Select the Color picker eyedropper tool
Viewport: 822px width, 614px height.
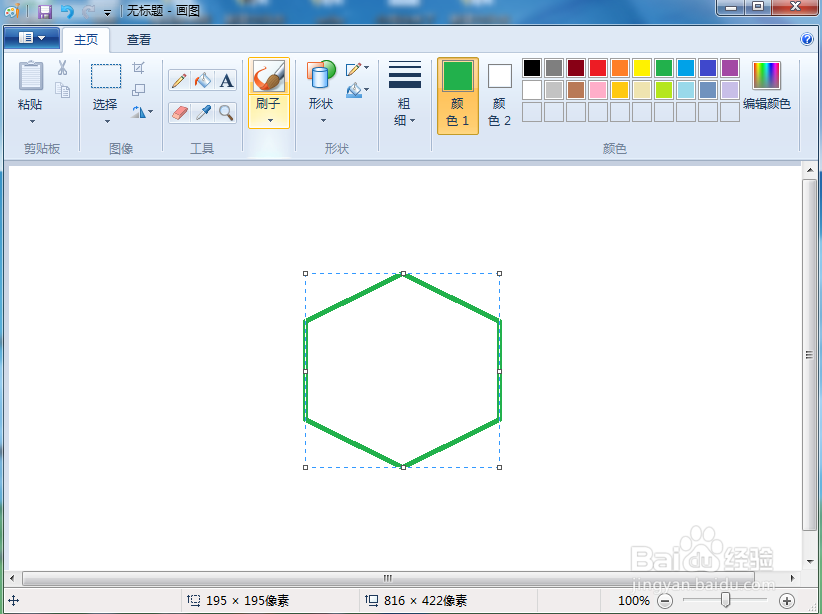tap(203, 113)
